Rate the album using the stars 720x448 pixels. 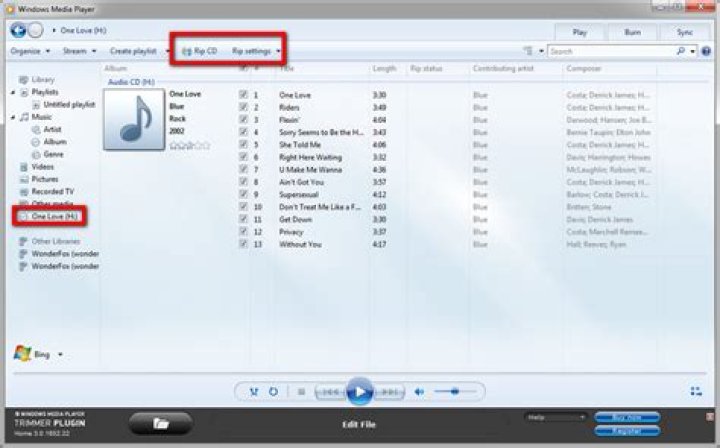(x=190, y=146)
